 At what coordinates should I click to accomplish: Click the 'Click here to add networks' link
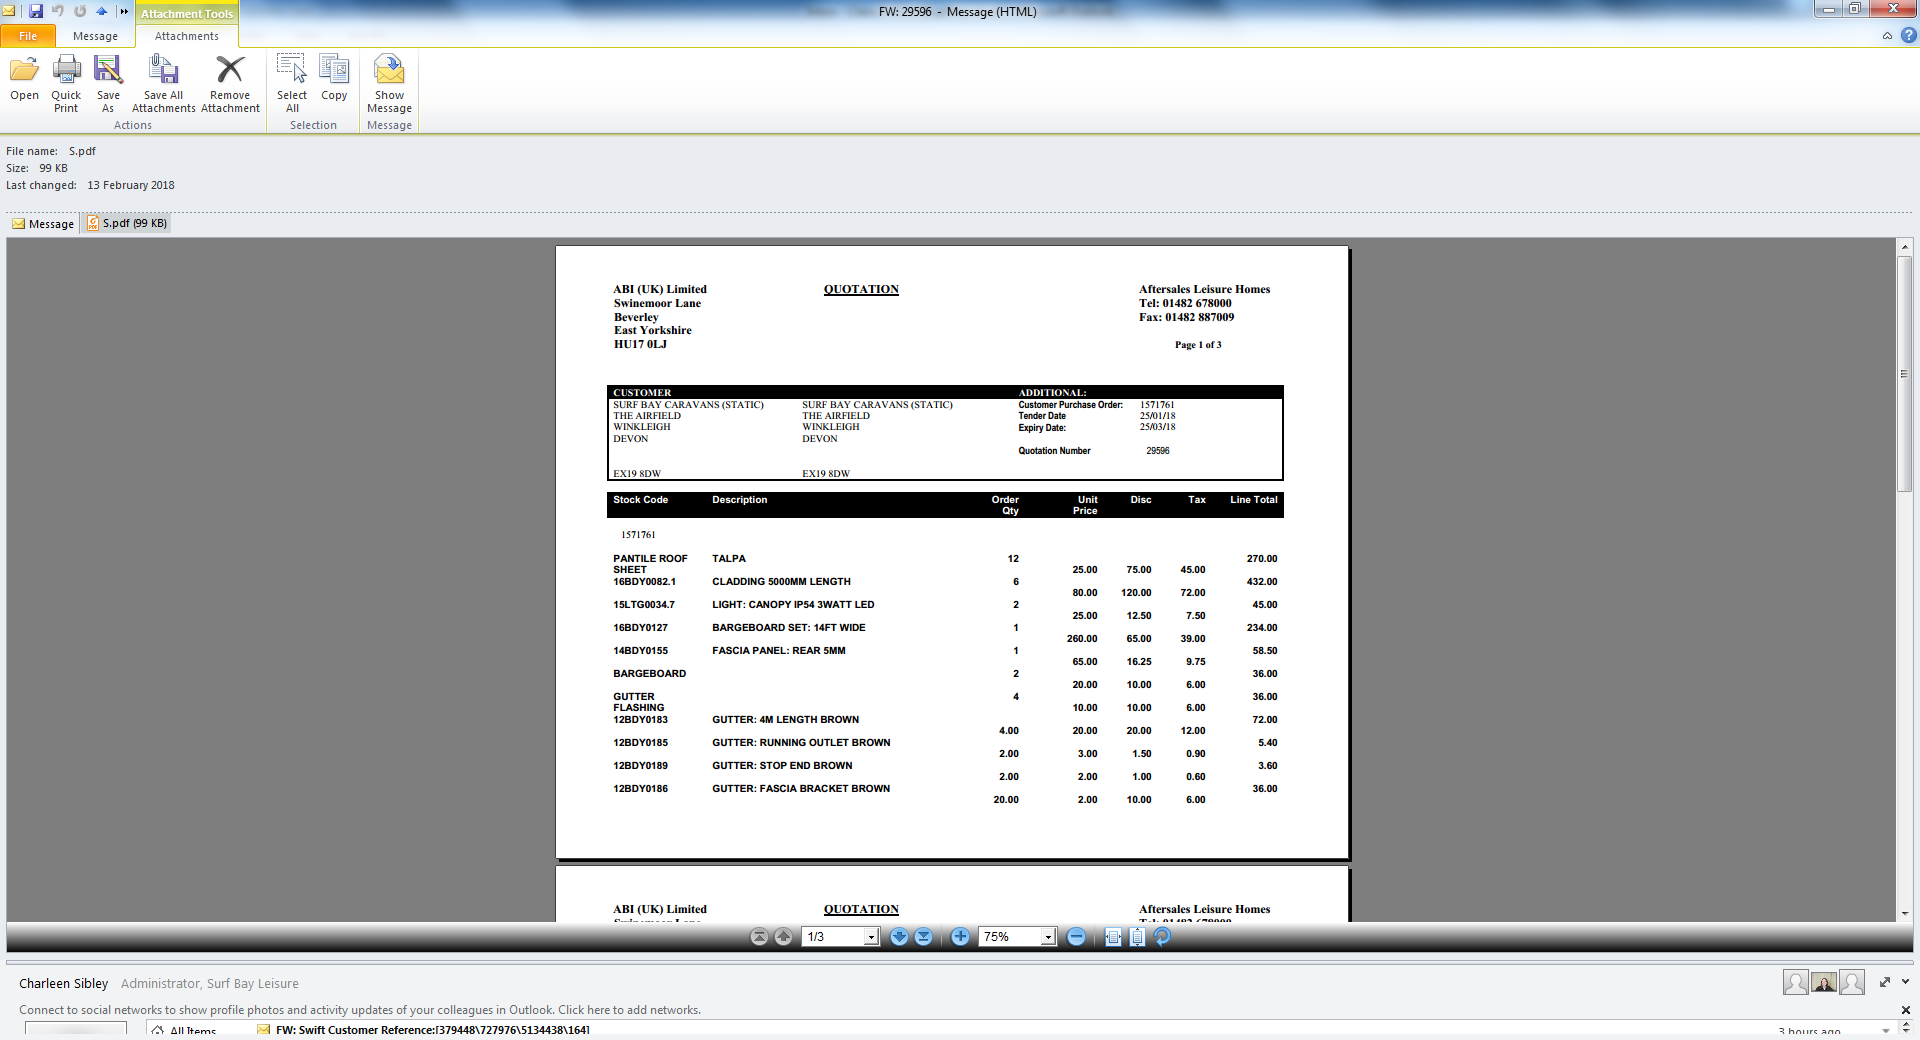pyautogui.click(x=629, y=1010)
